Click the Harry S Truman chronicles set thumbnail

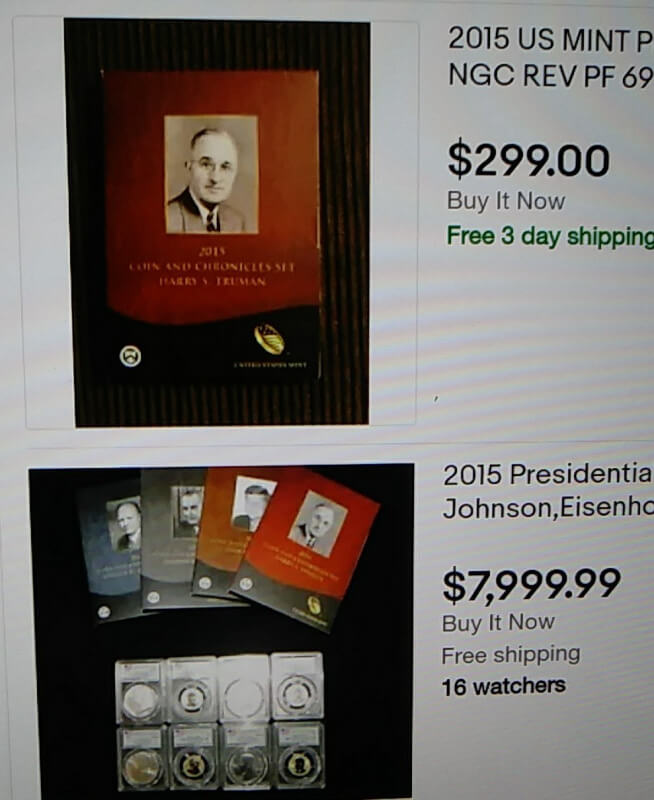click(x=217, y=222)
